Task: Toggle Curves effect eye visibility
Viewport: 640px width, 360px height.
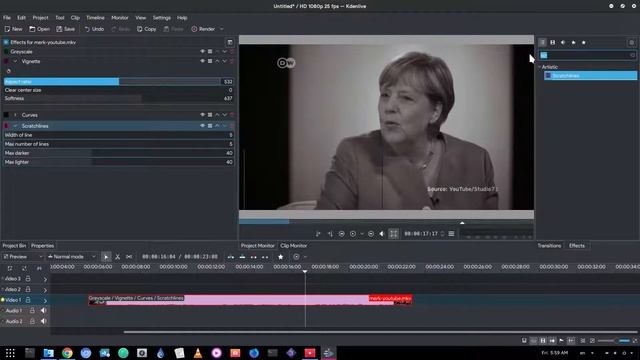Action: point(202,115)
